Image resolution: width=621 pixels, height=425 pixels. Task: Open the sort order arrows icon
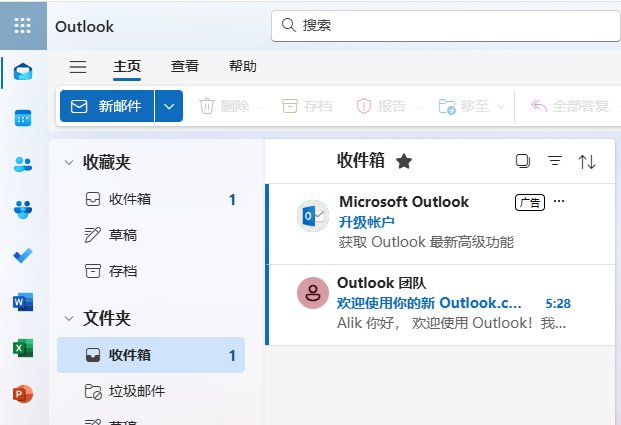587,162
